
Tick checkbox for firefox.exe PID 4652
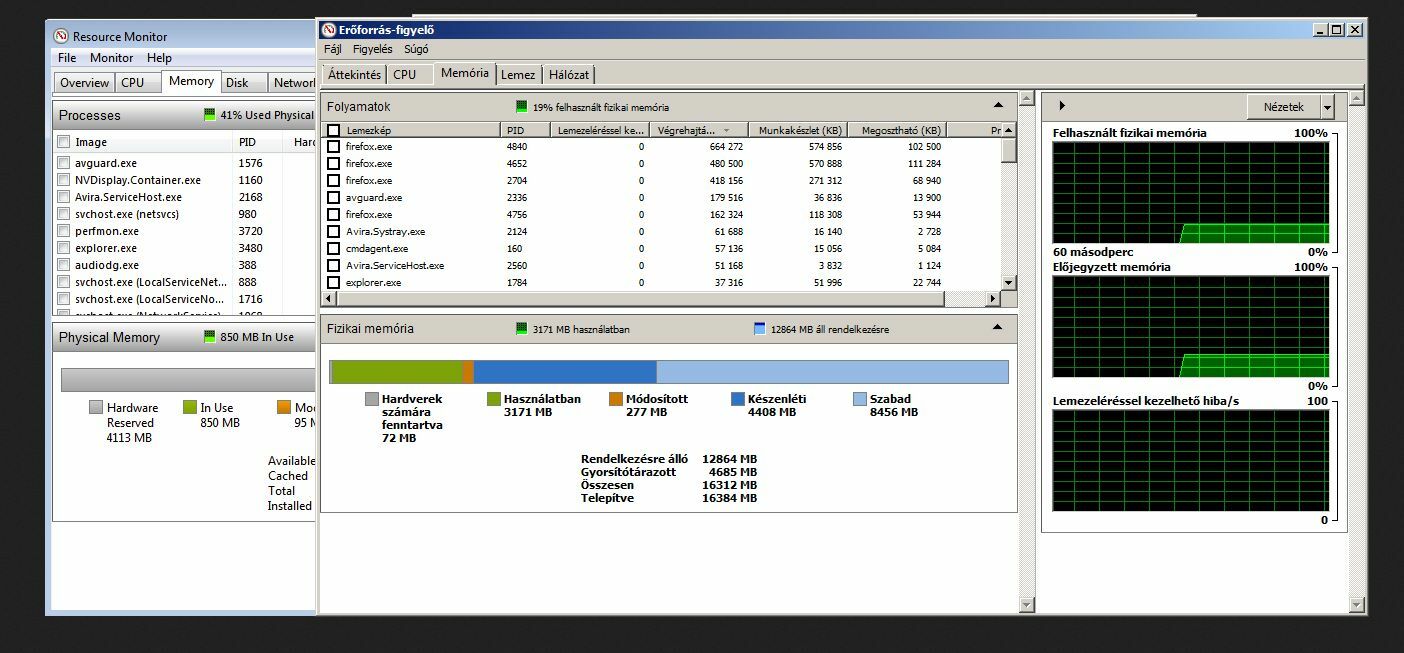pyautogui.click(x=333, y=163)
